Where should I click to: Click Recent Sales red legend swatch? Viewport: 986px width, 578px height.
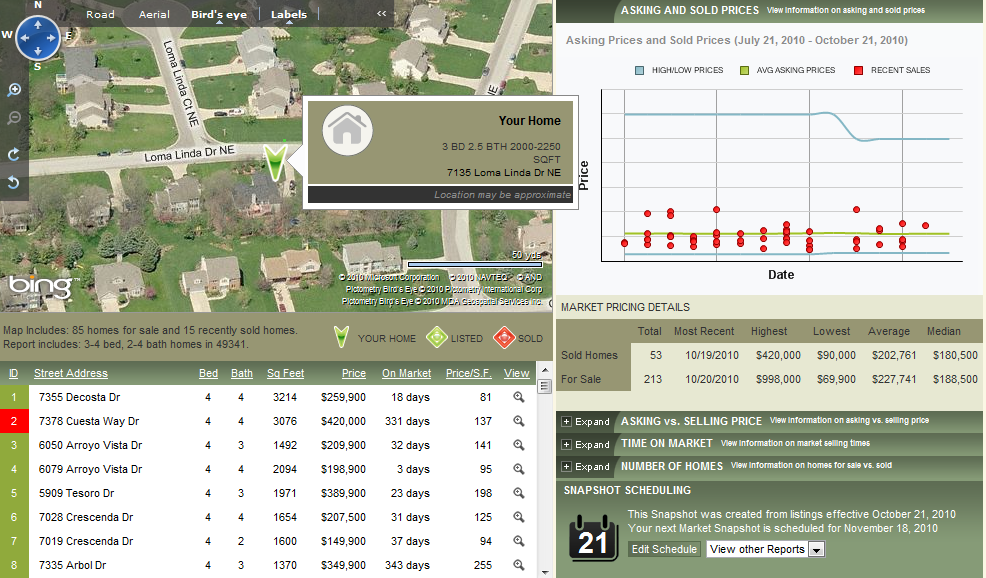[858, 70]
